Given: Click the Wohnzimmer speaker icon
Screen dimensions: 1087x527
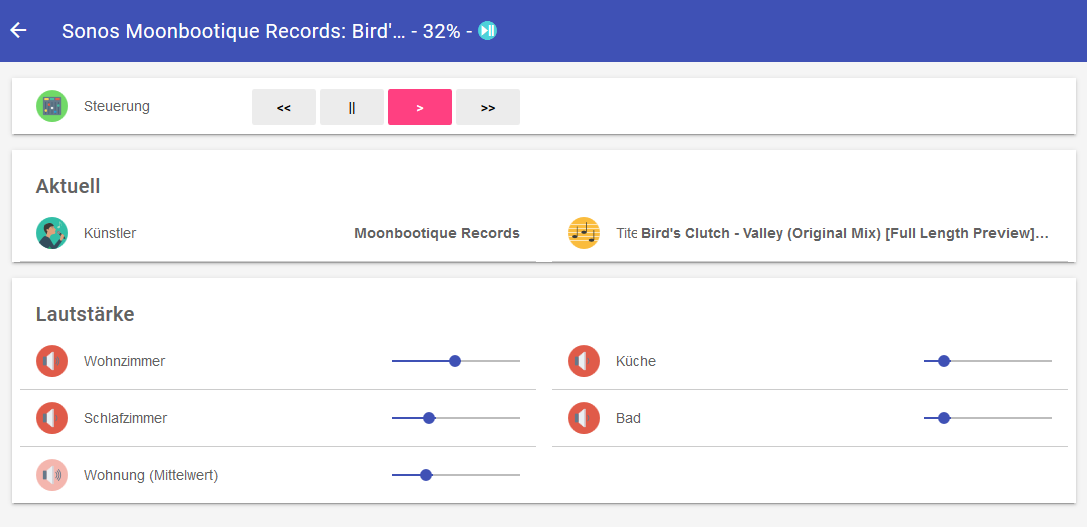Looking at the screenshot, I should pyautogui.click(x=52, y=361).
